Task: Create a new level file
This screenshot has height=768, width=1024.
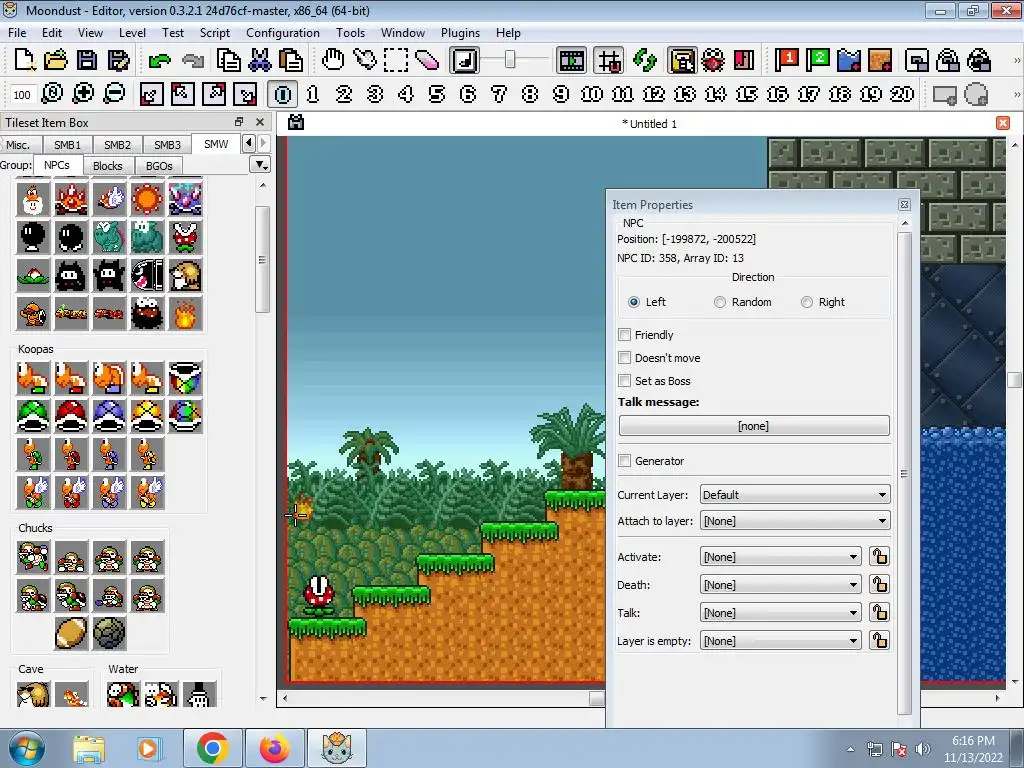Action: (x=24, y=60)
